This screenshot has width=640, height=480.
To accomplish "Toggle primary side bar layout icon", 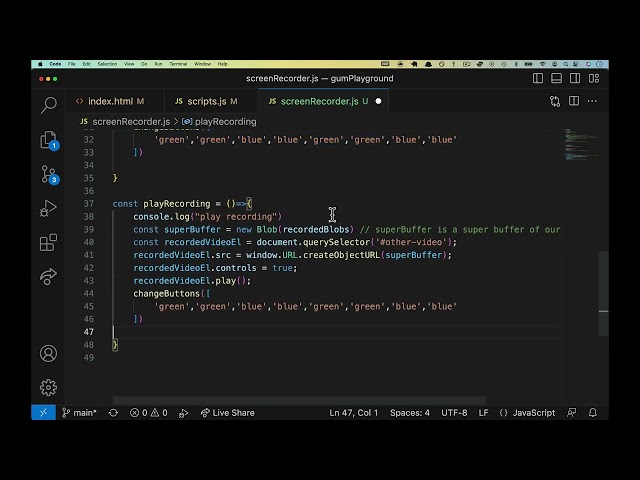I will click(538, 78).
